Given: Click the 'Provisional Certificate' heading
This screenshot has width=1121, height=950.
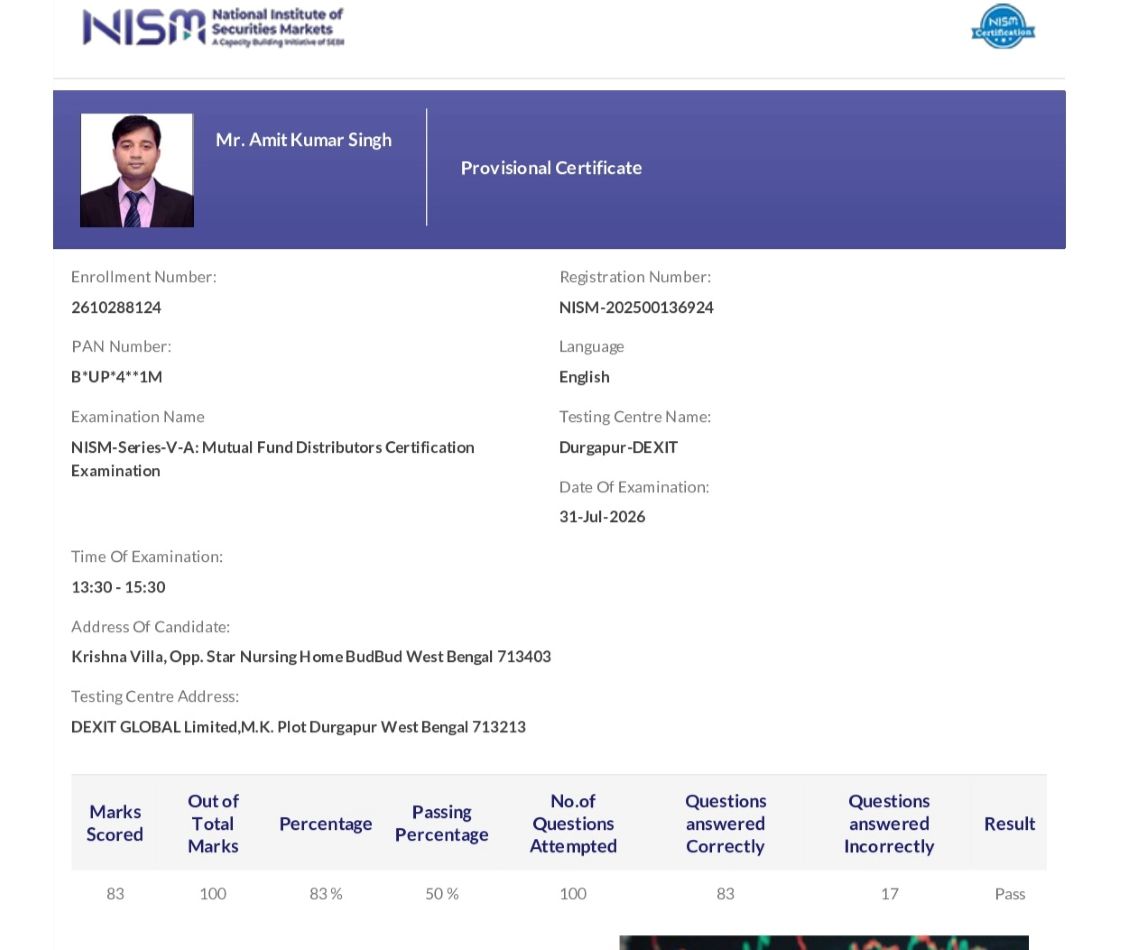Looking at the screenshot, I should tap(551, 168).
